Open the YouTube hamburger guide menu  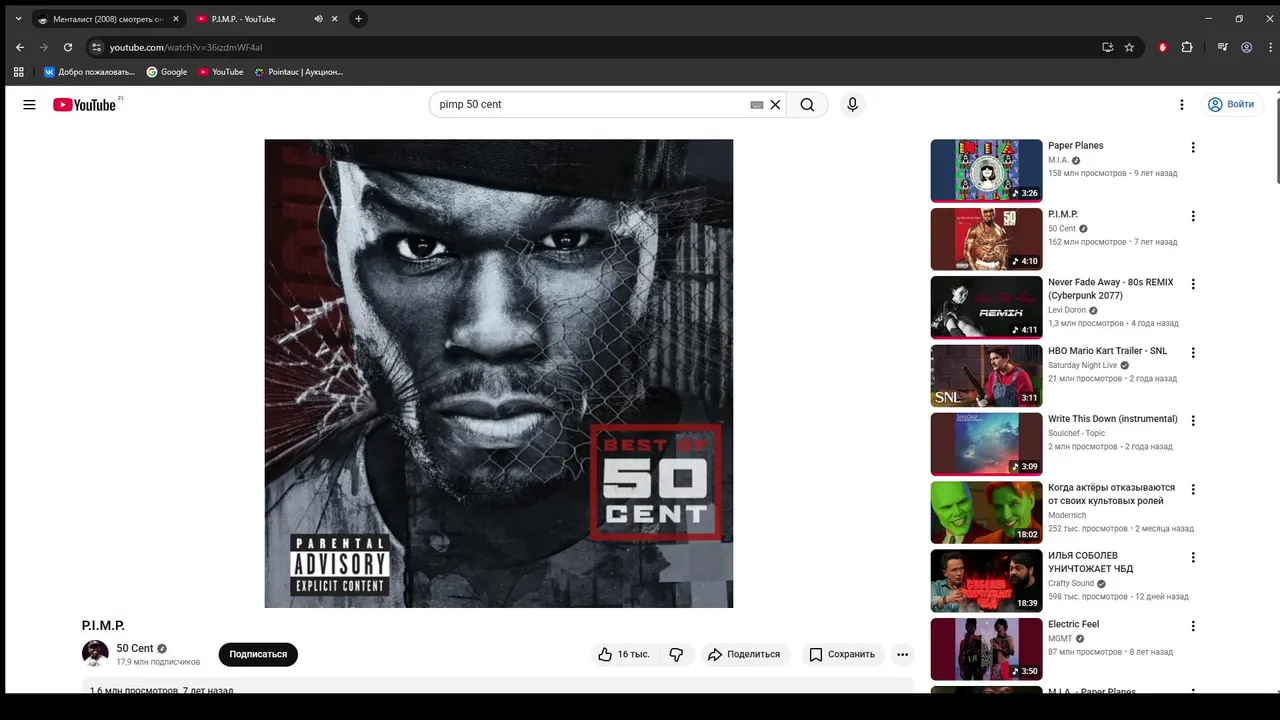(x=29, y=105)
